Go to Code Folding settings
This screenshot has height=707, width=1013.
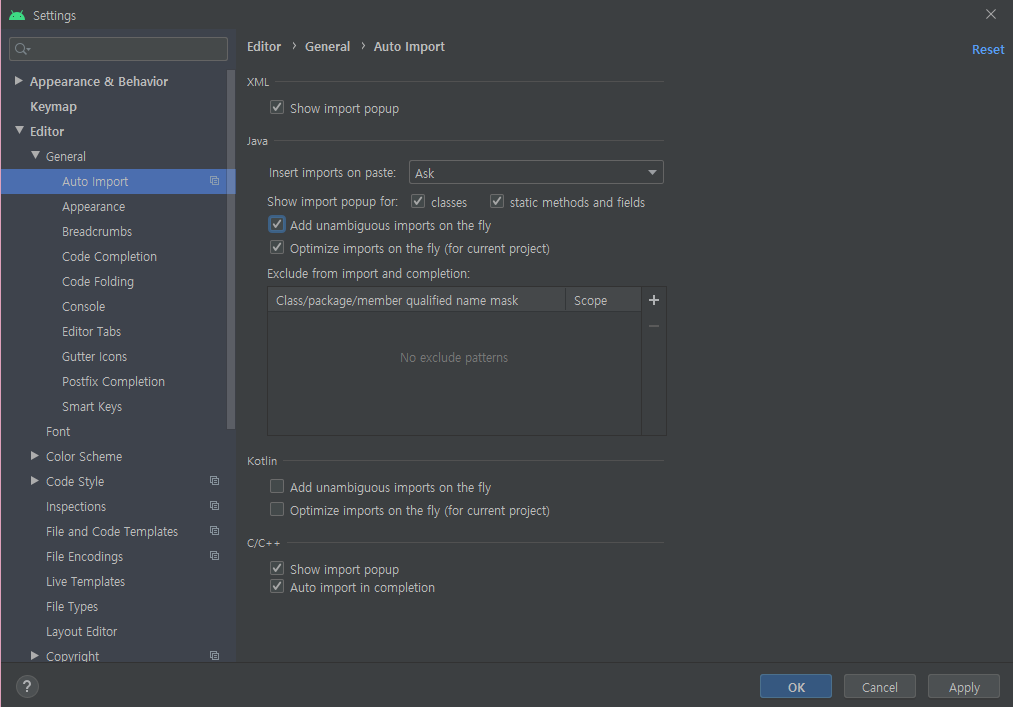click(x=98, y=282)
